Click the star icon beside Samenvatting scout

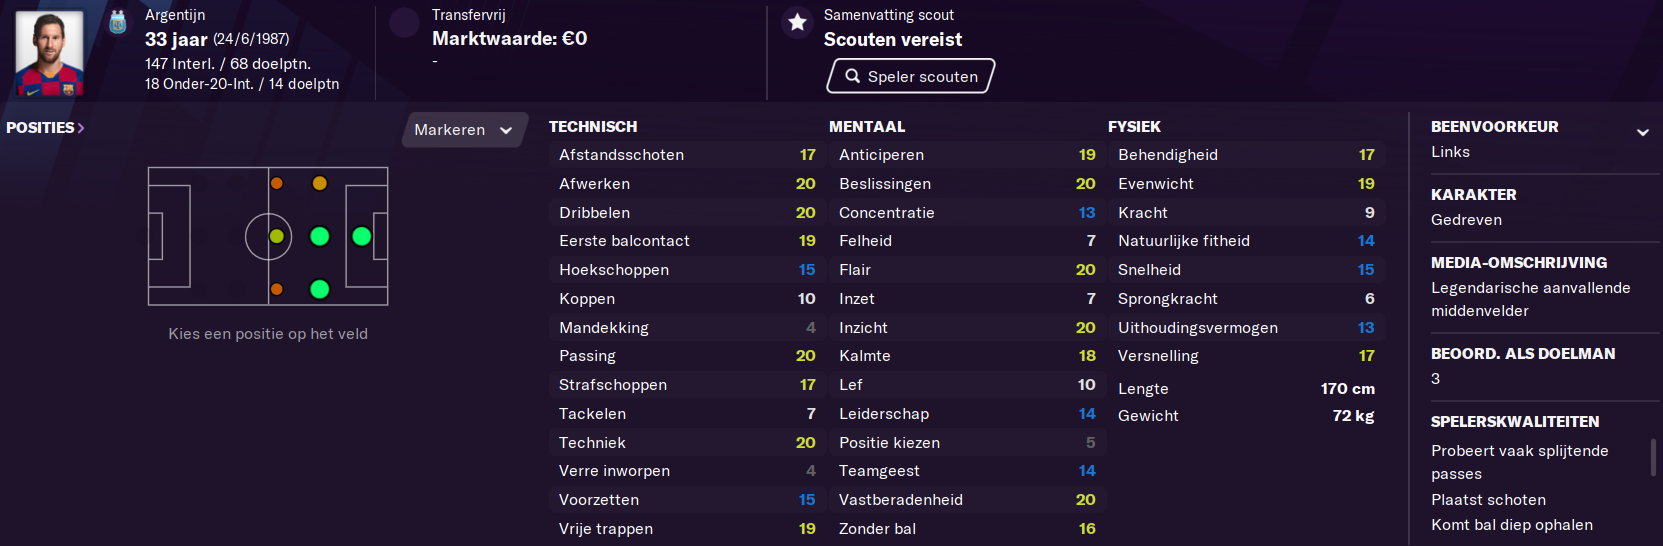(797, 22)
